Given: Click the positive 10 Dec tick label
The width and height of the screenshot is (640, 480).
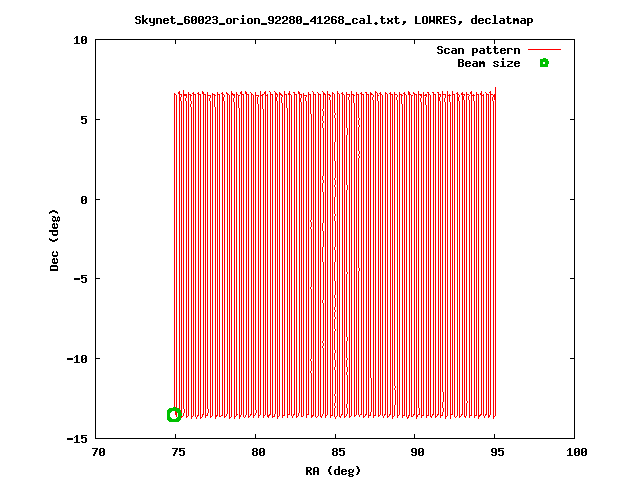Looking at the screenshot, I should coord(80,40).
